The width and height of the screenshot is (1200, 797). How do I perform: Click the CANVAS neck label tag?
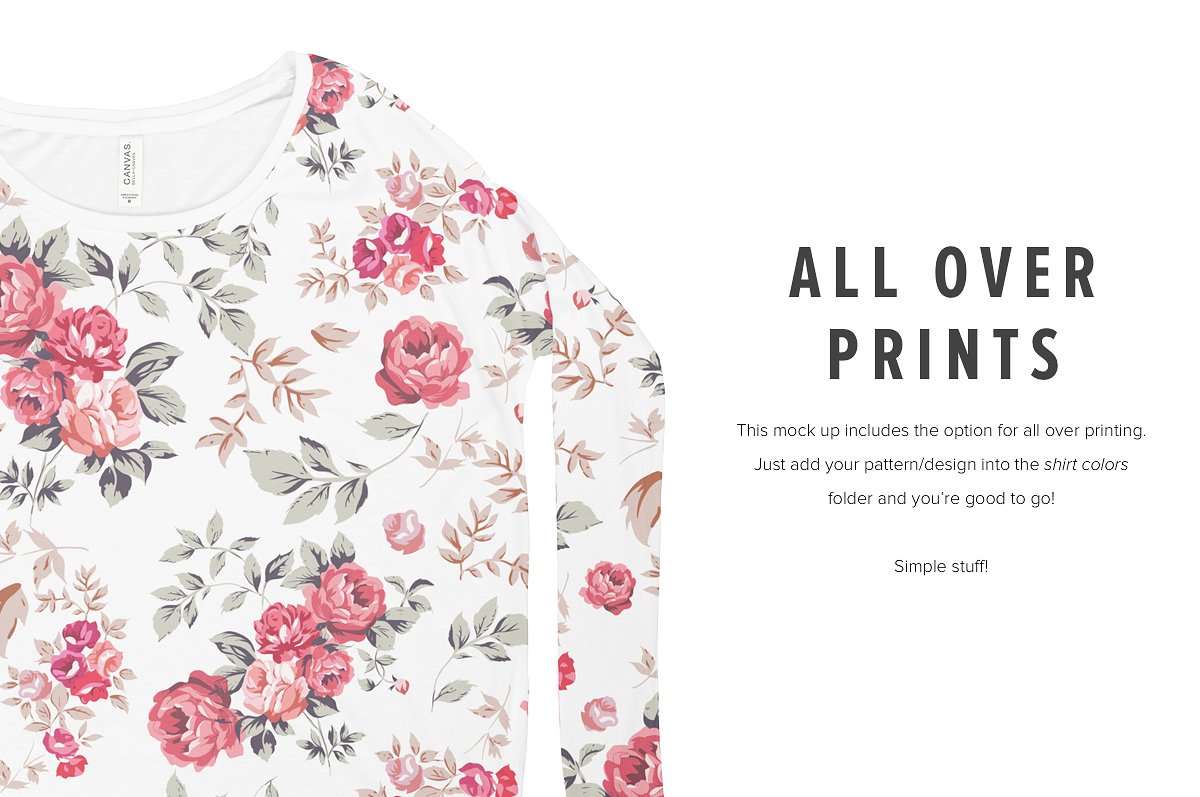click(127, 172)
